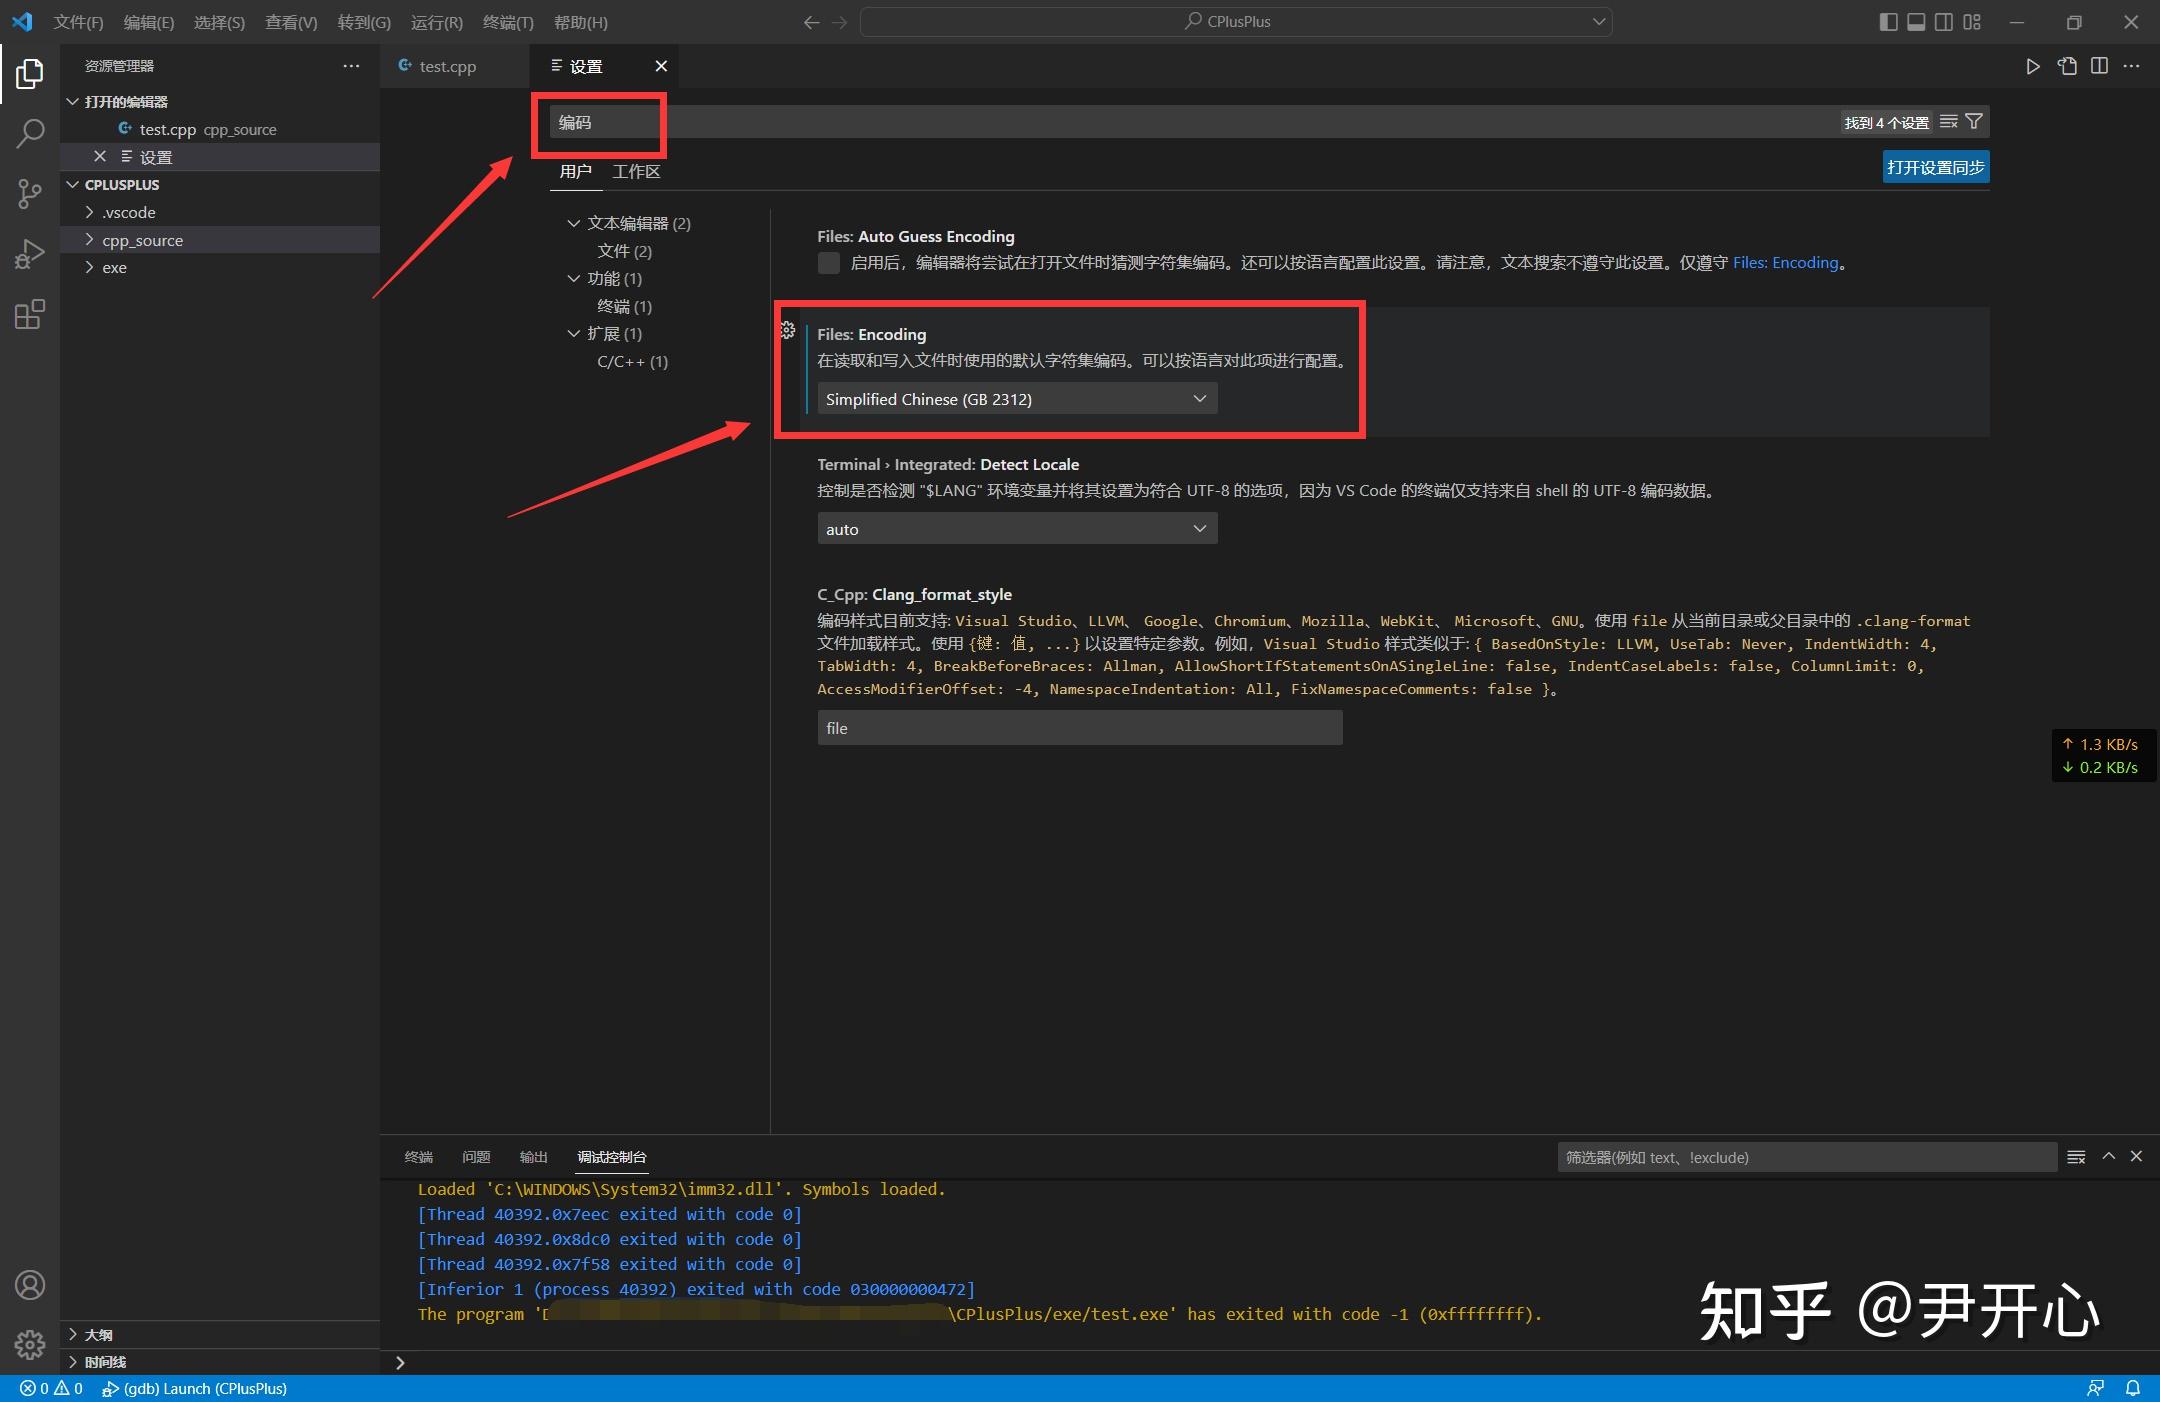Focus the debug console filter field
Viewport: 2160px width, 1402px height.
tap(1806, 1157)
